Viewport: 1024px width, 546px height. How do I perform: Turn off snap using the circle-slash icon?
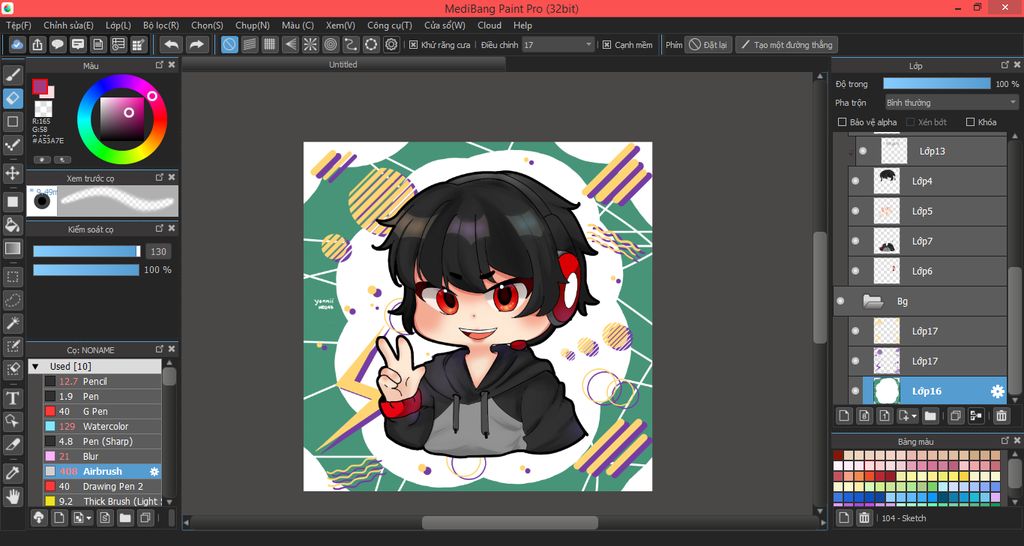pos(229,44)
